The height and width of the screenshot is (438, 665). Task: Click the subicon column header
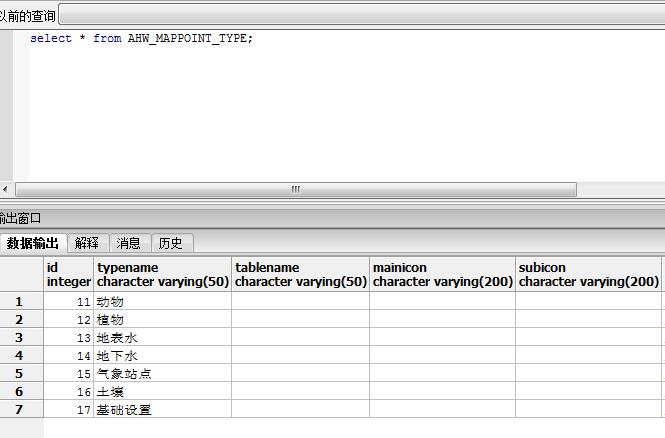588,274
